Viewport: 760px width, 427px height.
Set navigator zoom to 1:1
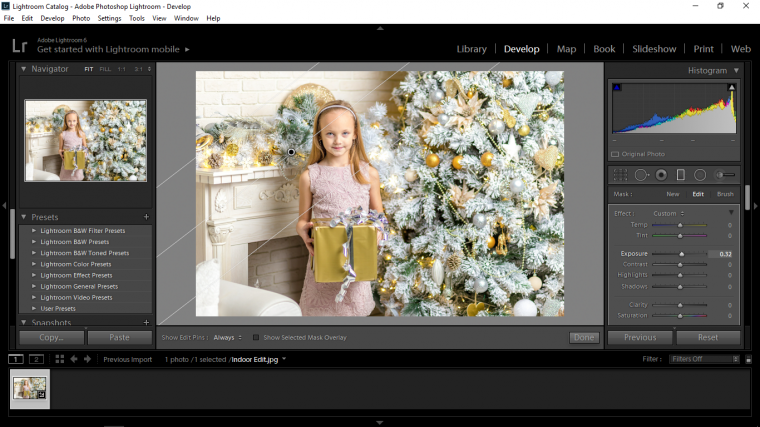(122, 69)
